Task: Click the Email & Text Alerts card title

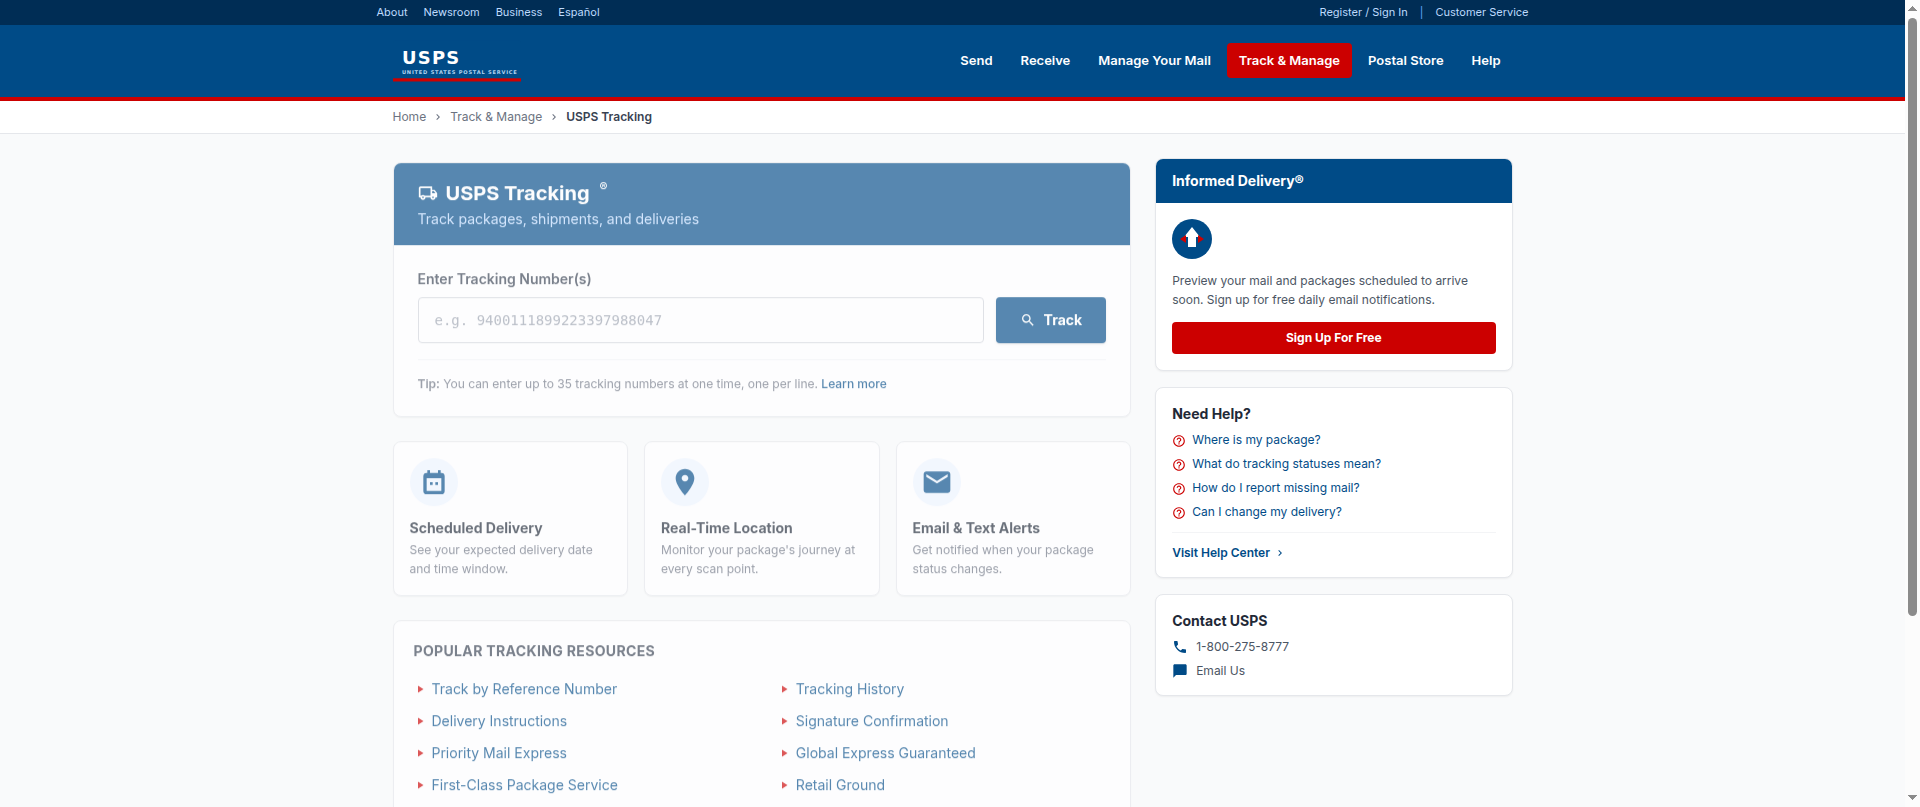Action: pyautogui.click(x=976, y=528)
